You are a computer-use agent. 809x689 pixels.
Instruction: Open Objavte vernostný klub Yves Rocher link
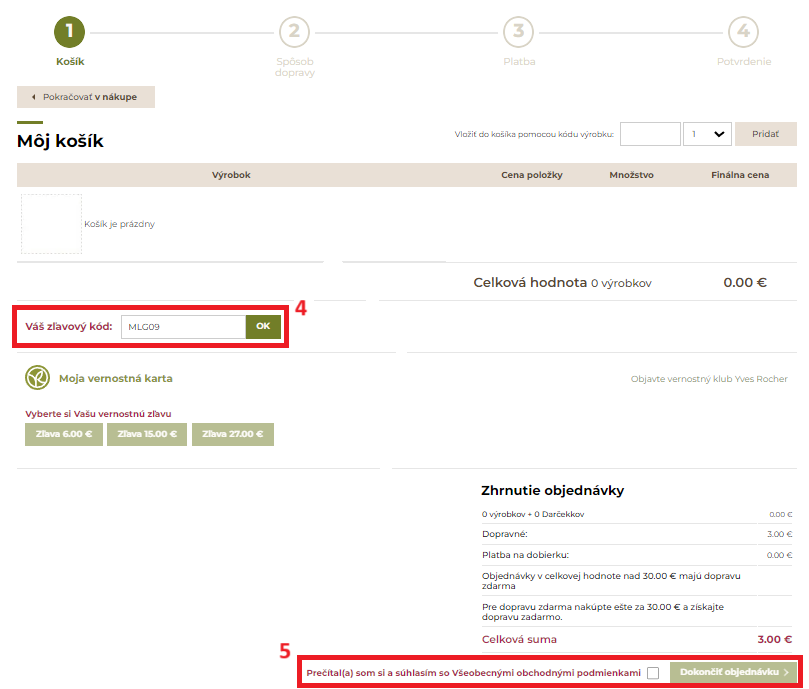pos(709,379)
